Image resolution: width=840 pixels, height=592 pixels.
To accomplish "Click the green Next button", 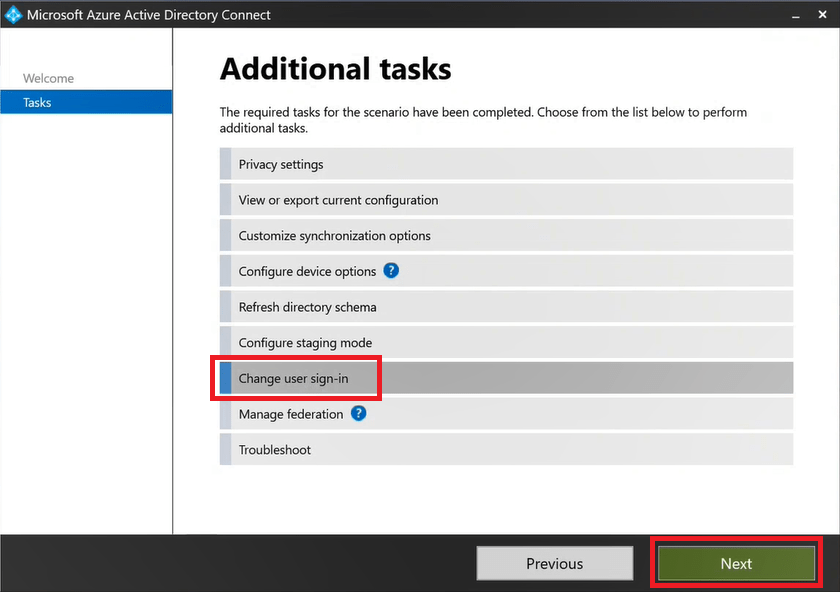I will coord(736,563).
